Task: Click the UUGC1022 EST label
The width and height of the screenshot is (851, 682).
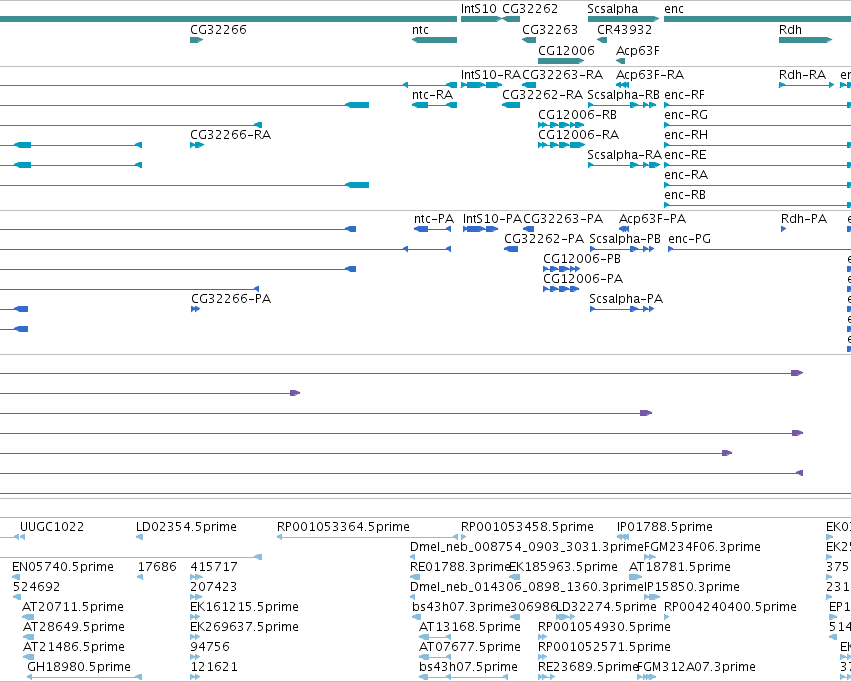Action: pos(52,527)
